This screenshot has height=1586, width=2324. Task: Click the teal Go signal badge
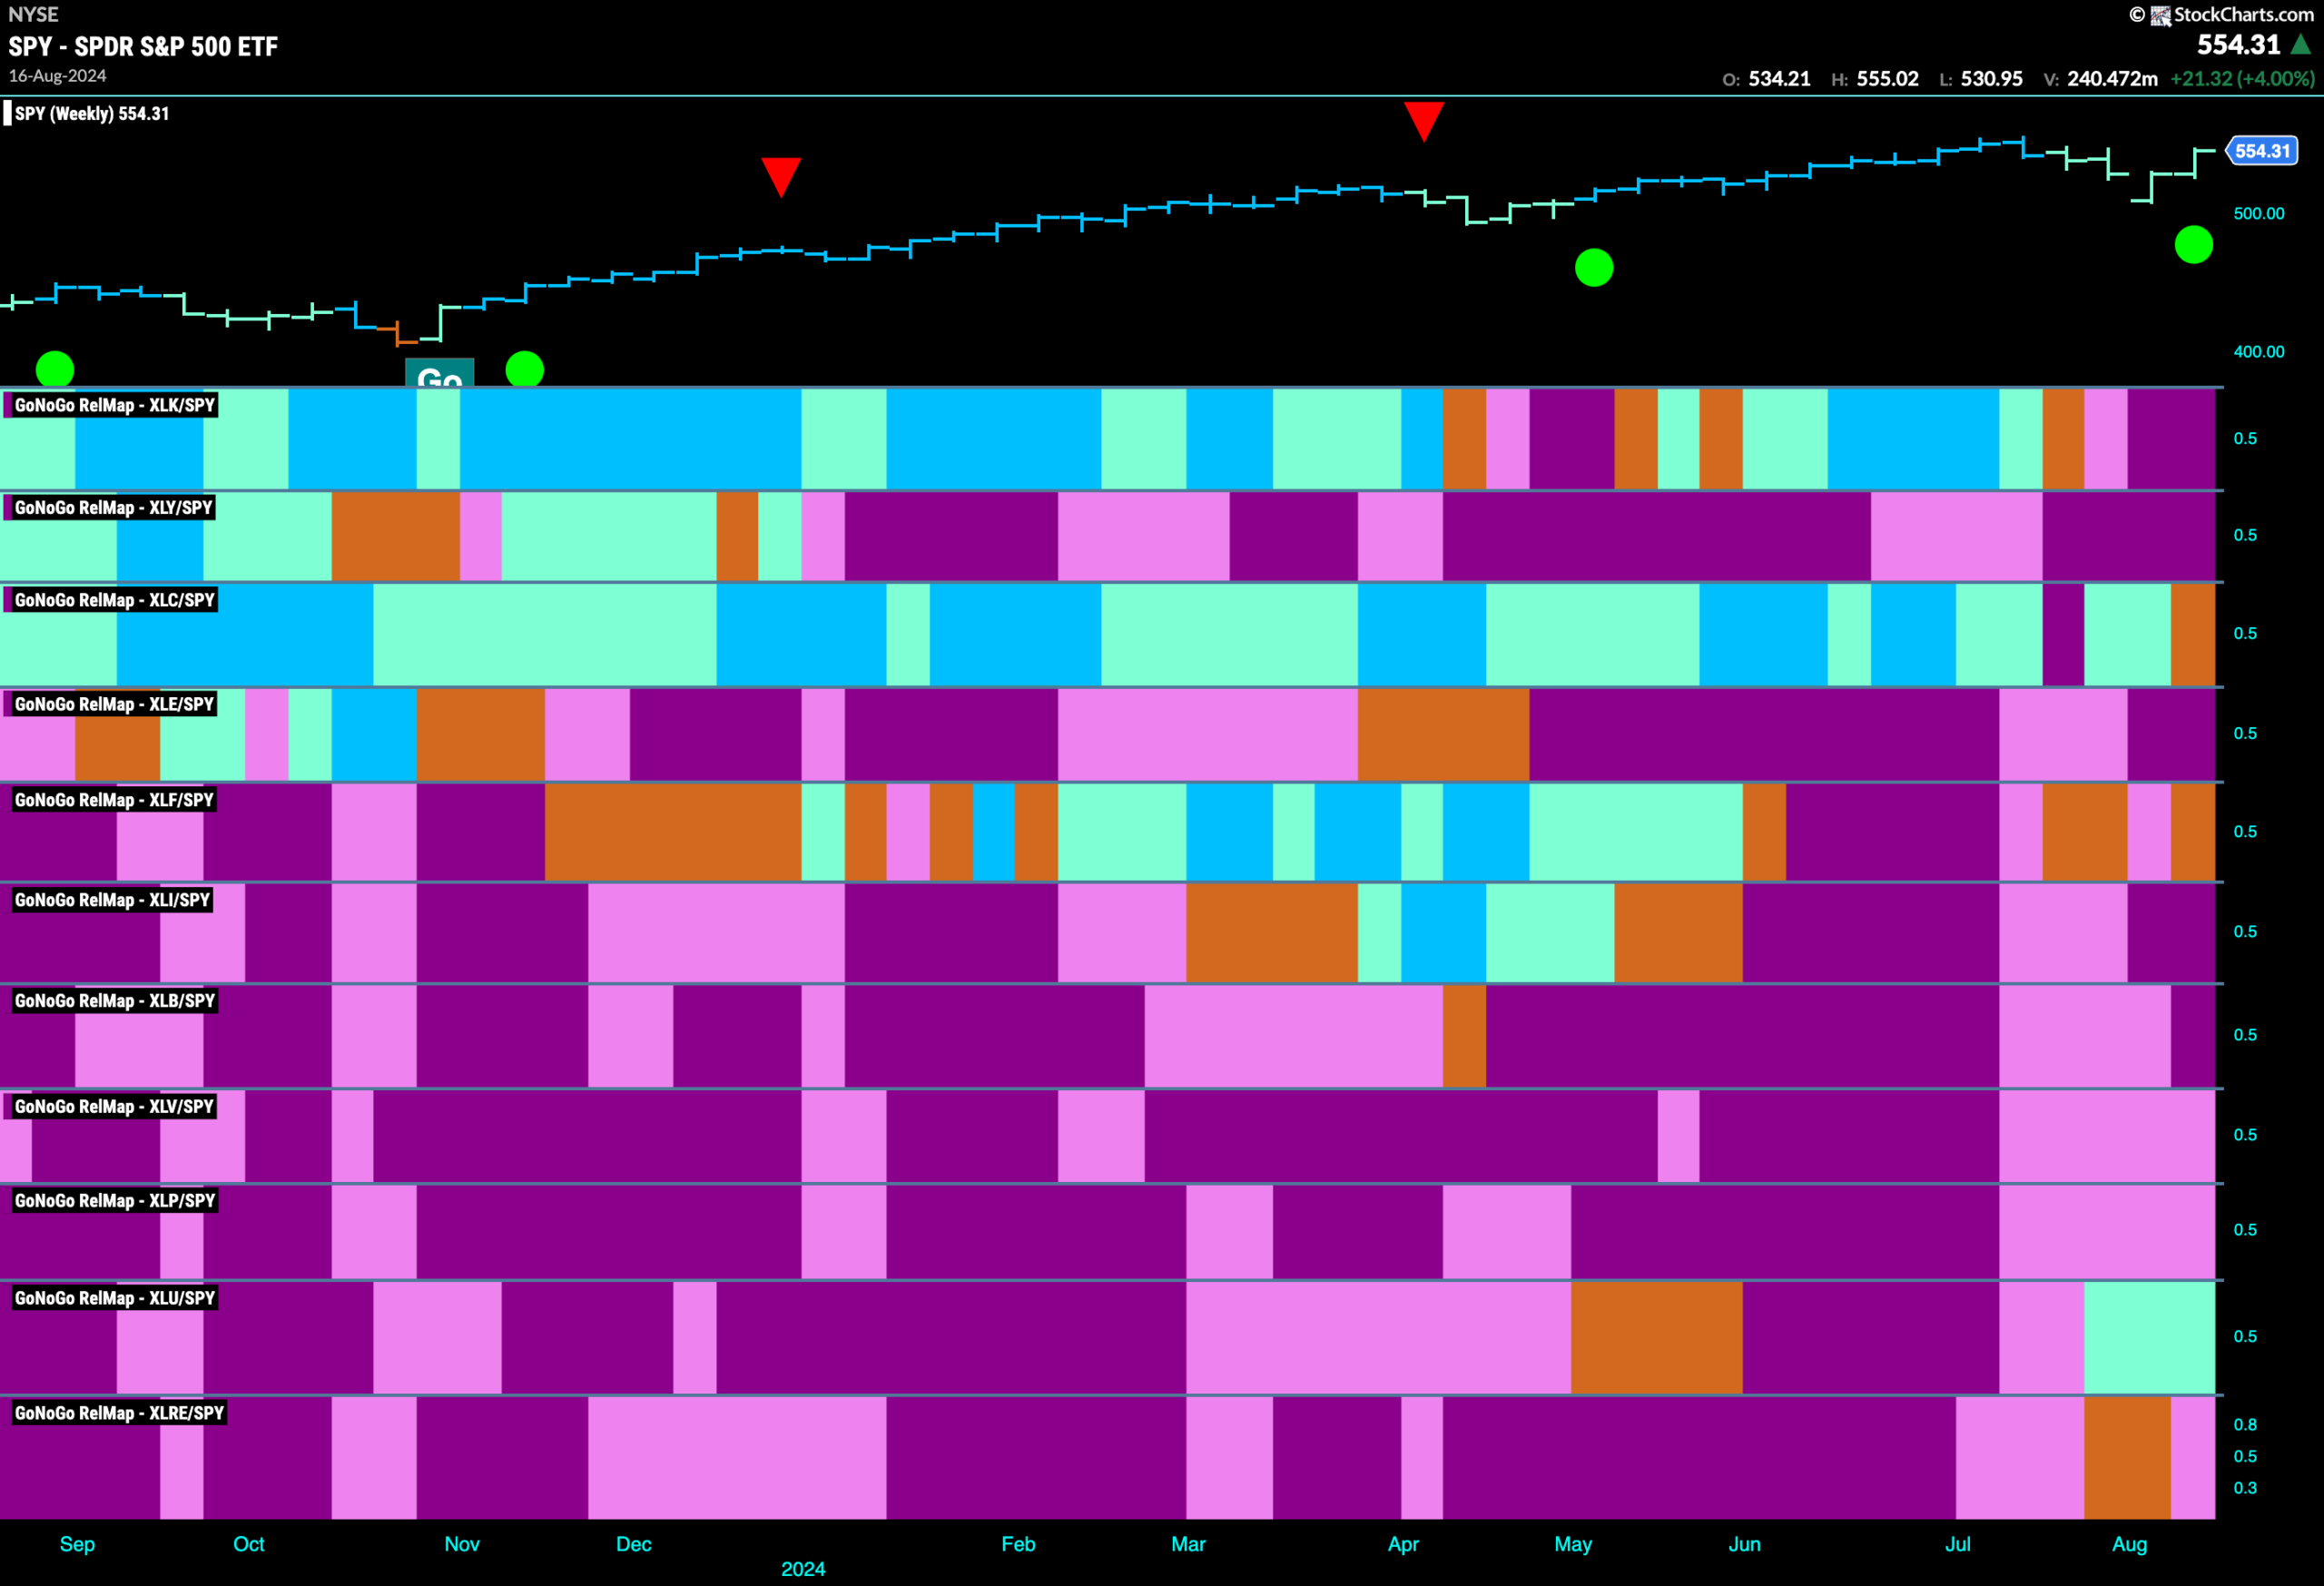[x=440, y=372]
